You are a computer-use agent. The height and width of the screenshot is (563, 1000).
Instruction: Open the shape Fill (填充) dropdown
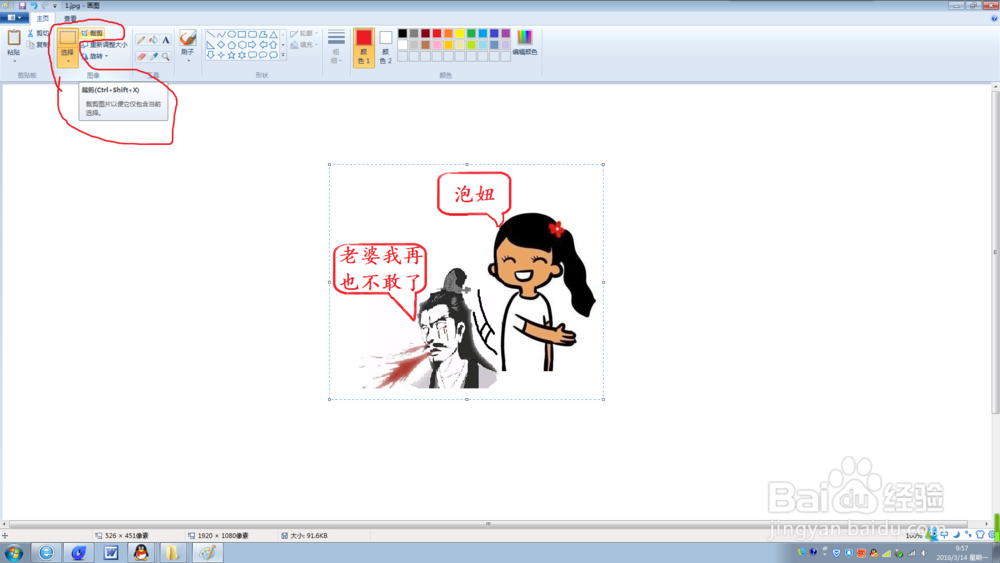(x=304, y=45)
